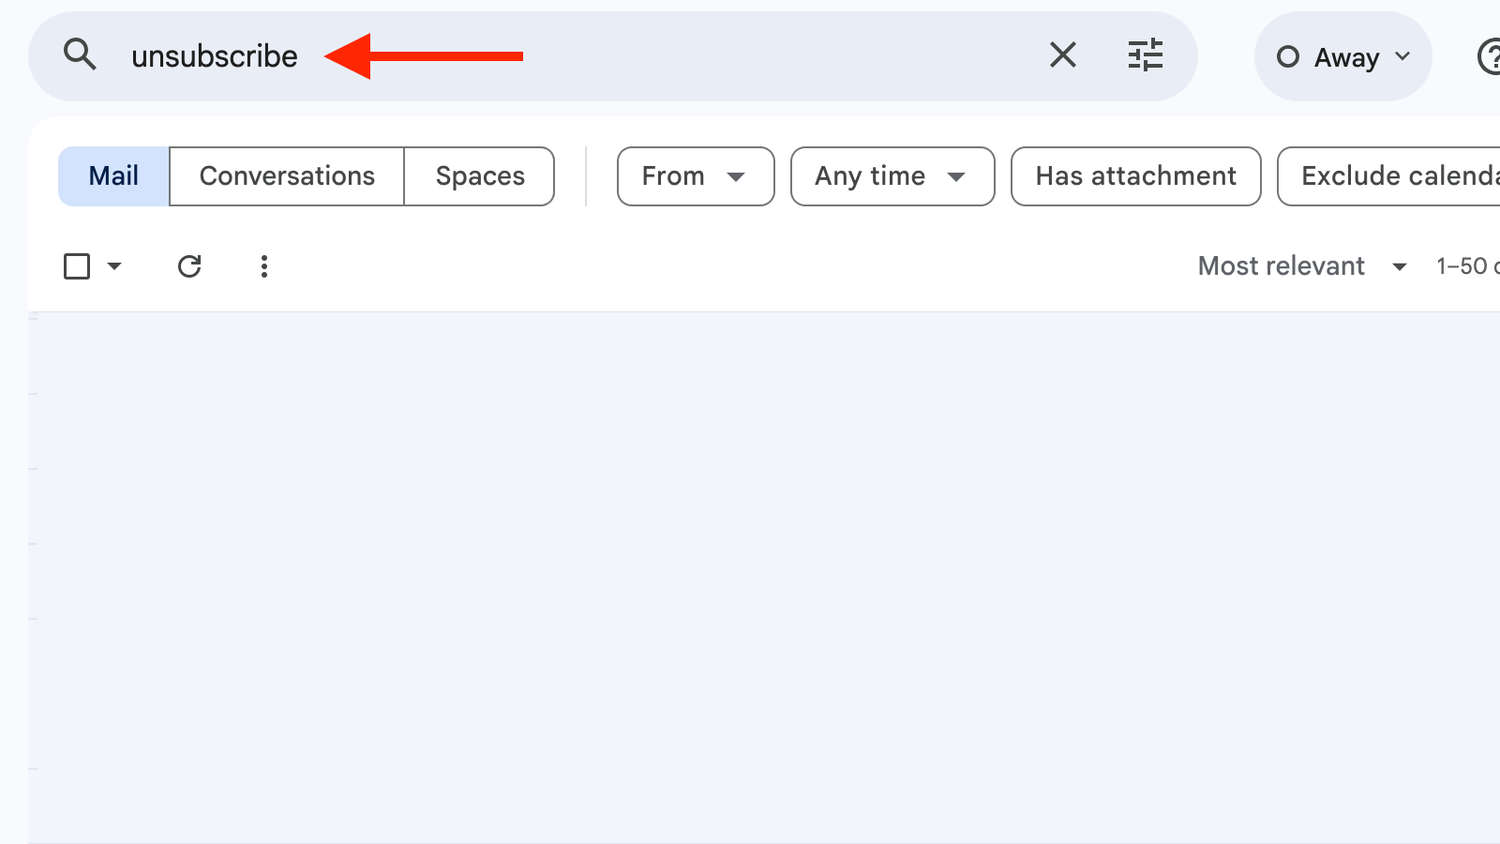Expand the select checkbox dropdown arrow

(114, 266)
